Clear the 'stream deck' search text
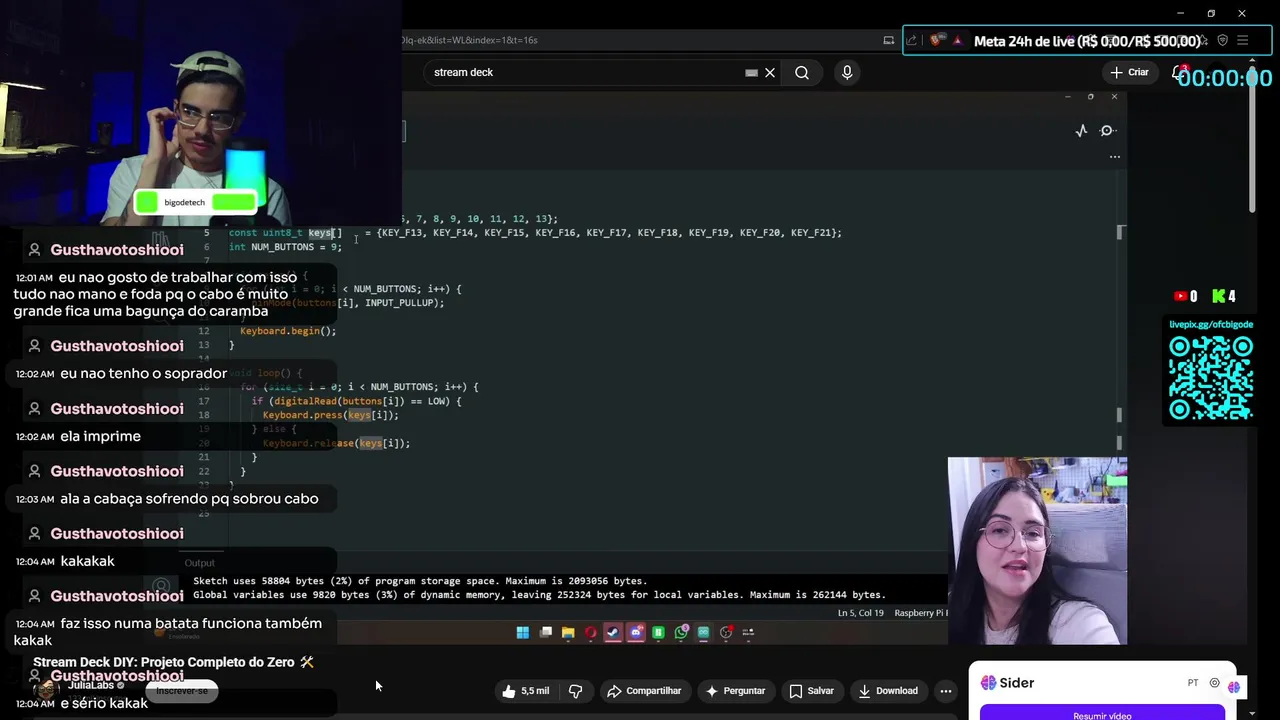This screenshot has width=1280, height=720. click(x=770, y=72)
